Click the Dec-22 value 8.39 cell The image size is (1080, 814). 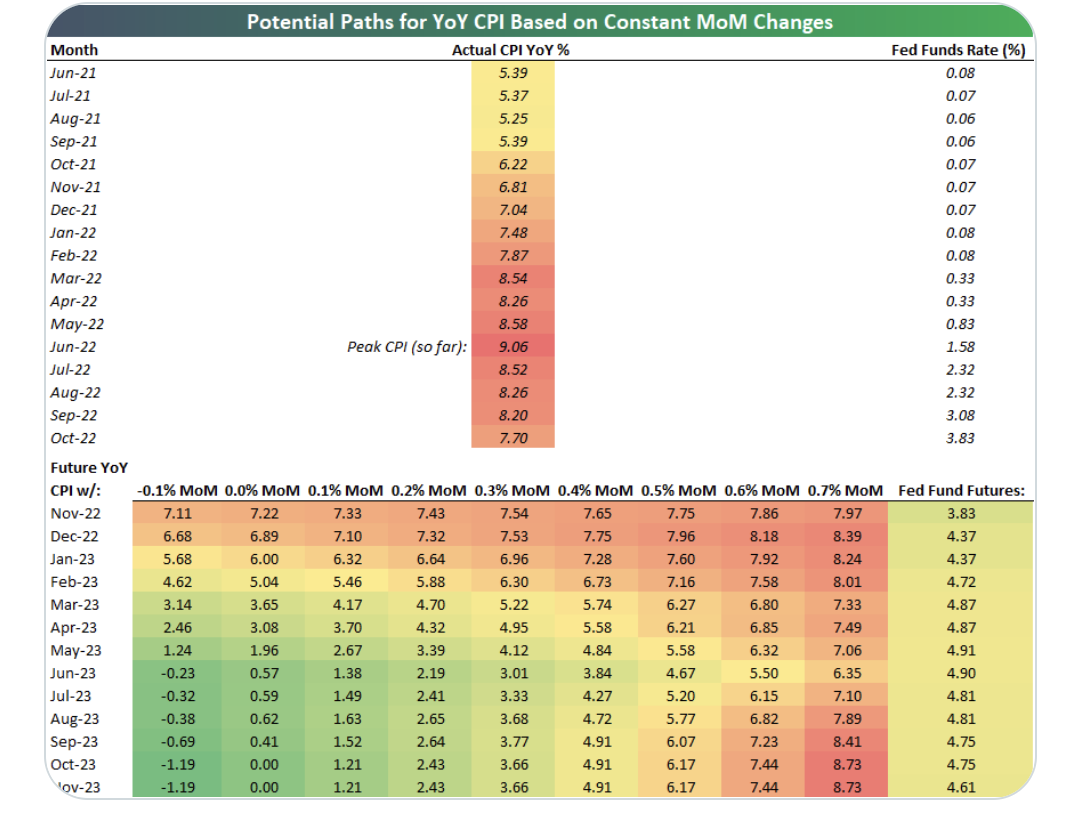(x=845, y=536)
